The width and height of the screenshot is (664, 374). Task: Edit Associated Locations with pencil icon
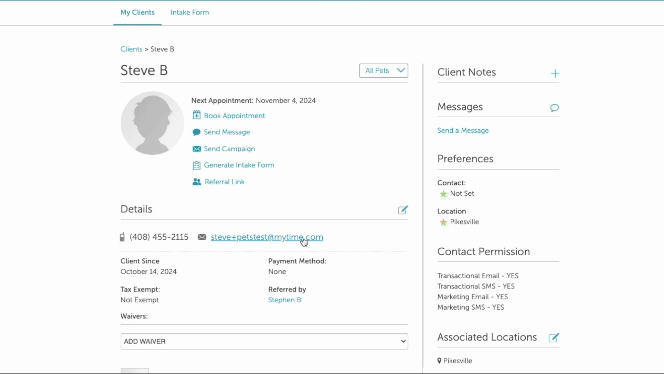pyautogui.click(x=553, y=338)
